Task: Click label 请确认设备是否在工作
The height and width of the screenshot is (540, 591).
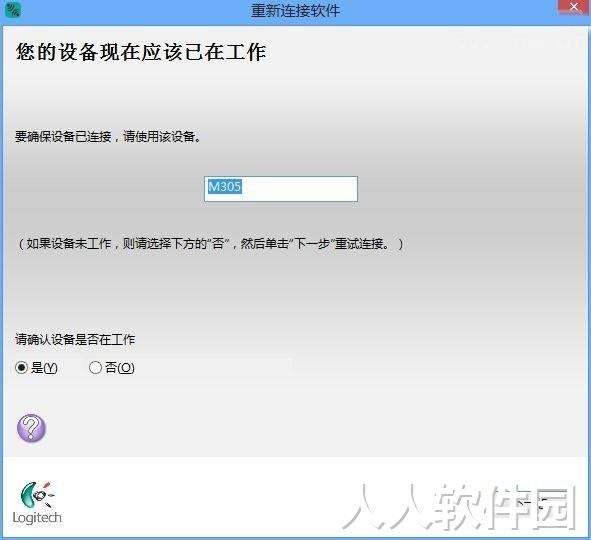Action: pyautogui.click(x=75, y=340)
